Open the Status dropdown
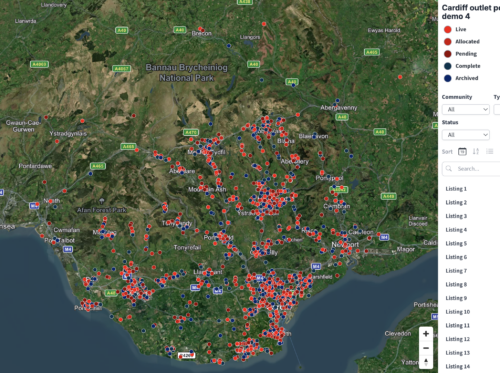Image resolution: width=500 pixels, height=373 pixels. point(466,135)
